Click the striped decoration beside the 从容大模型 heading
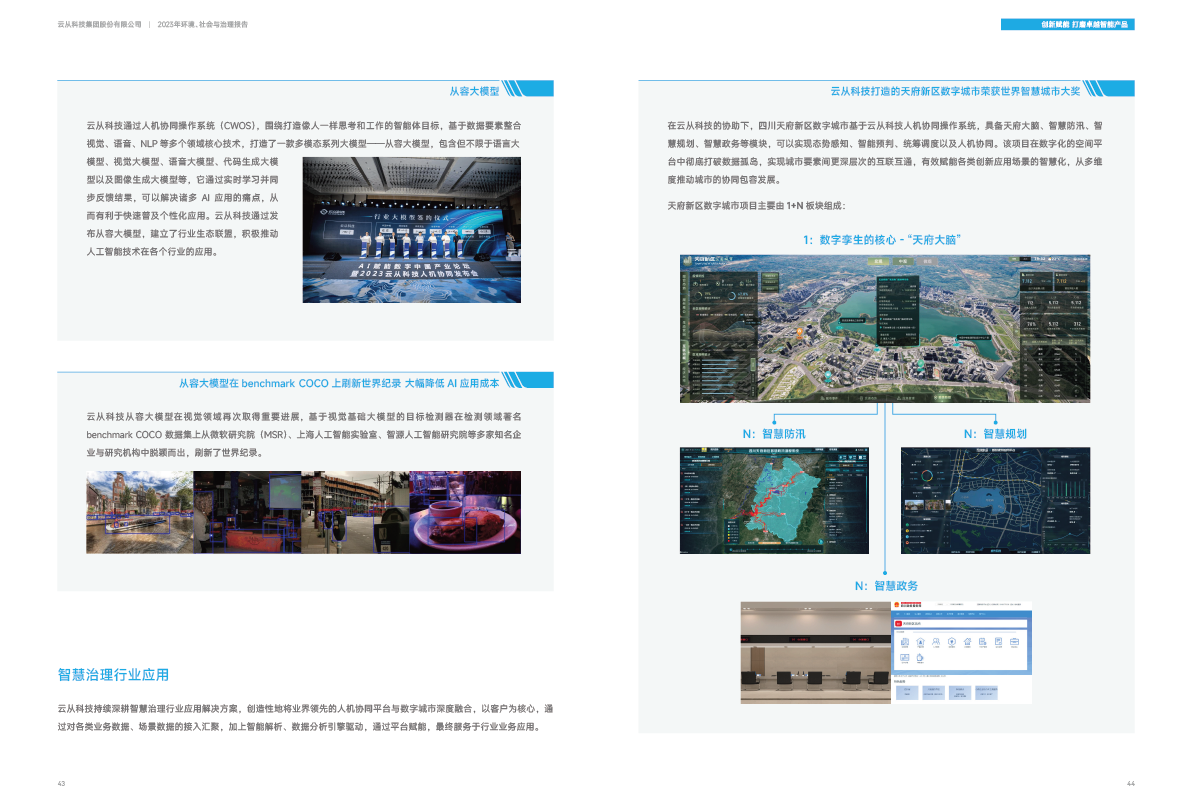Screen dimensions: 1192x809 click(x=513, y=90)
